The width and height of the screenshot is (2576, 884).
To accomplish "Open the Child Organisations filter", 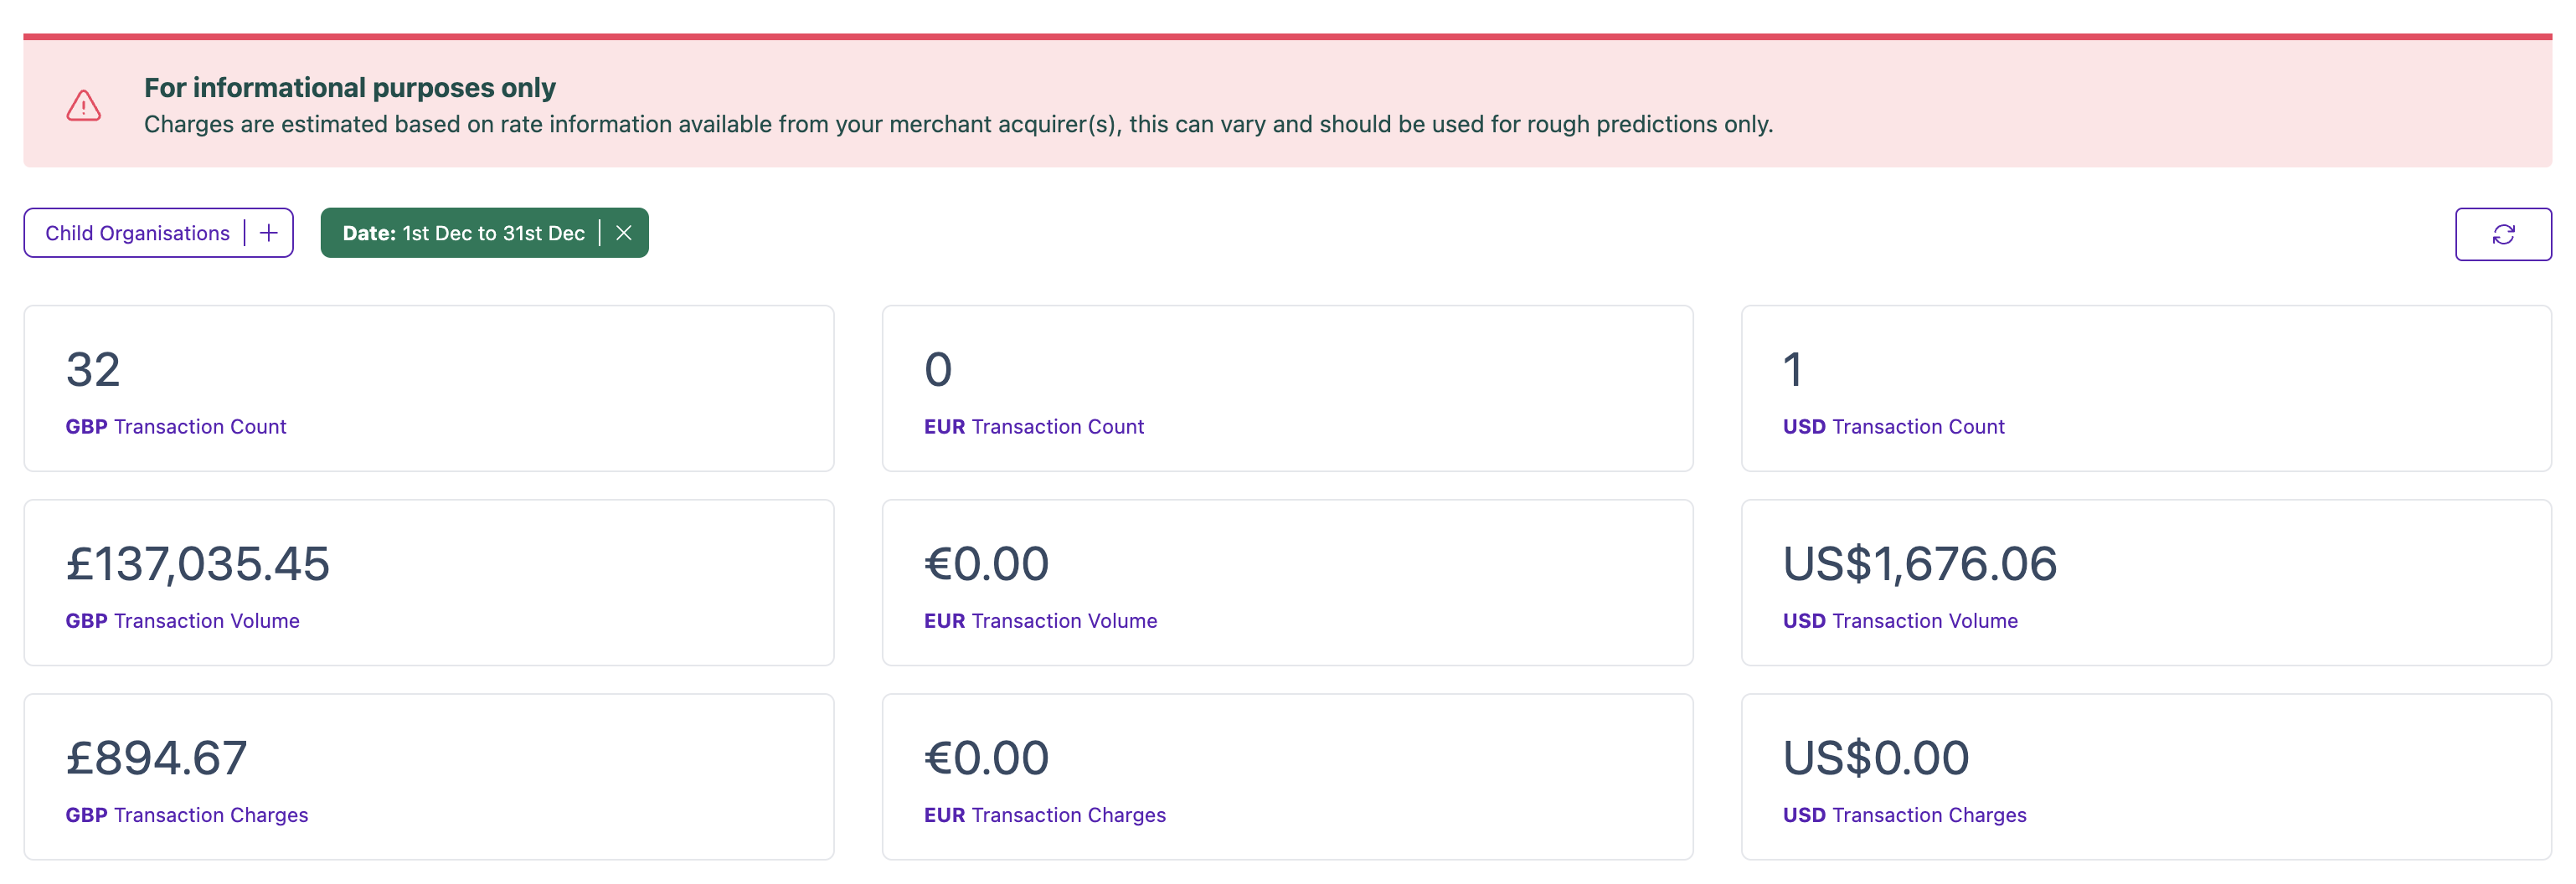I will pos(138,233).
